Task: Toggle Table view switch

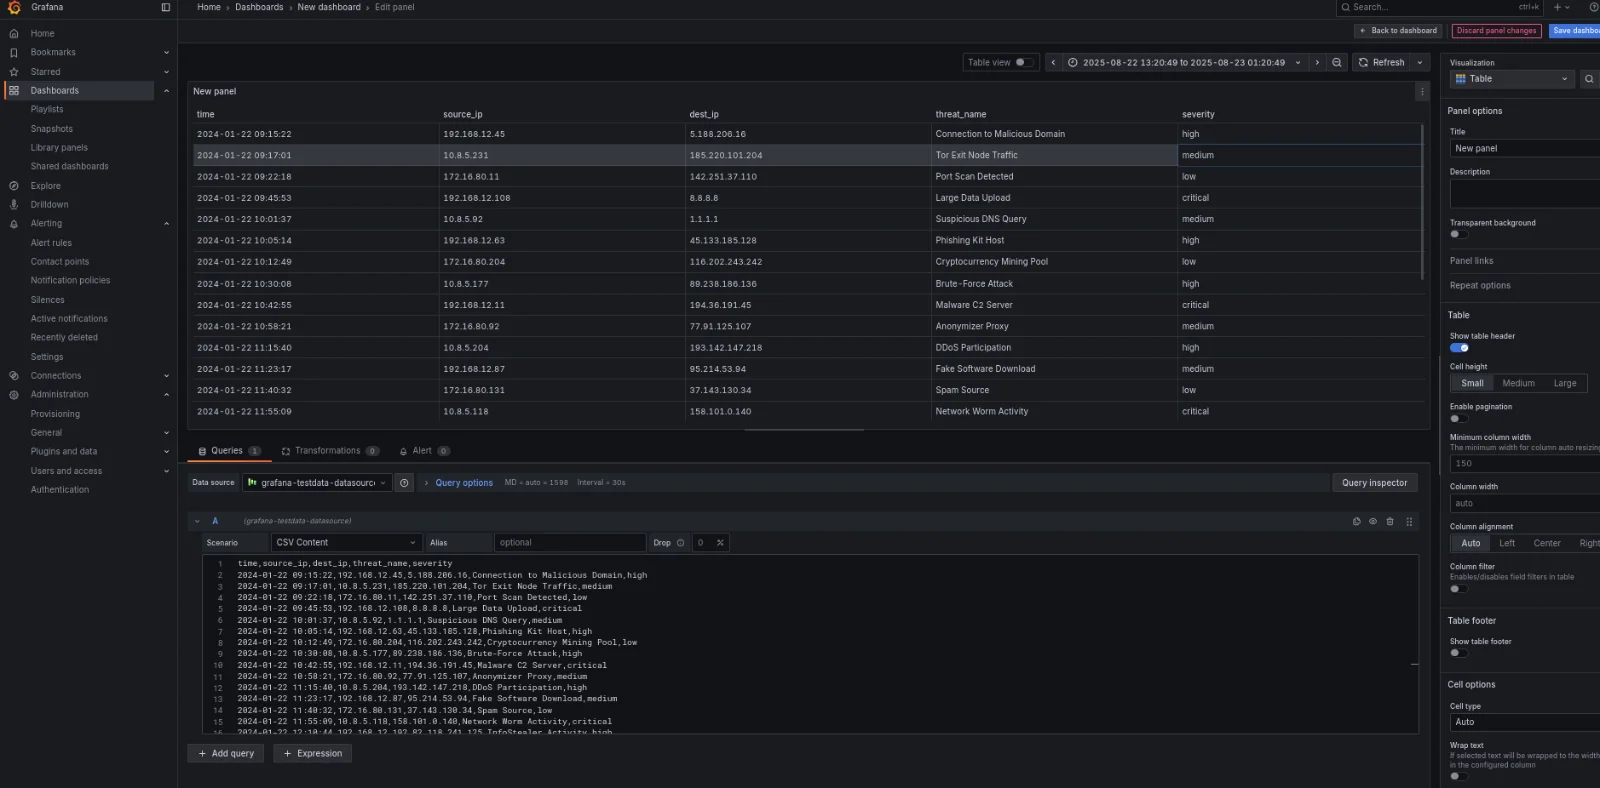Action: [1023, 62]
